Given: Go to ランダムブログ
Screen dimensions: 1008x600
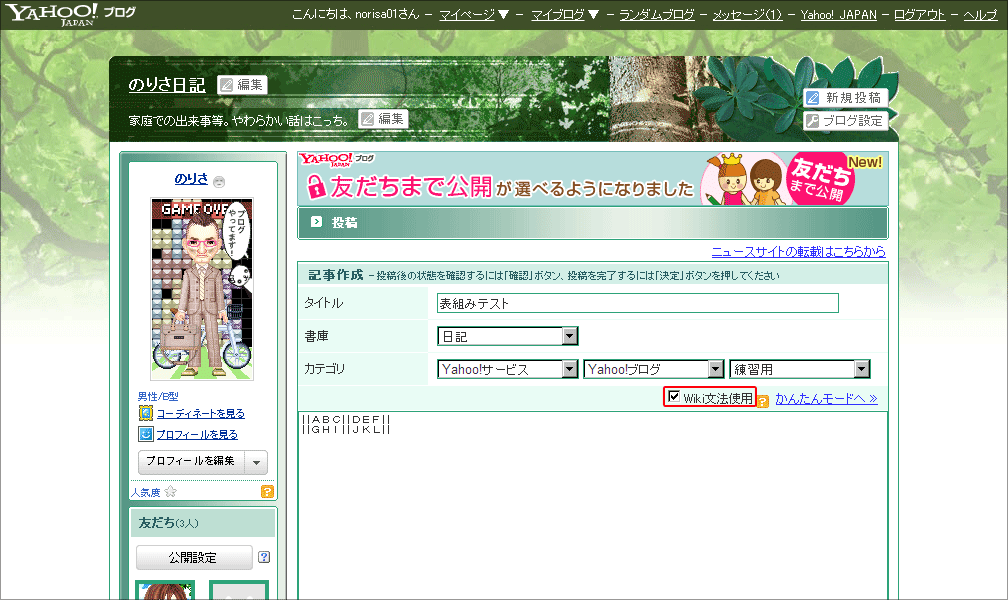Looking at the screenshot, I should (x=656, y=14).
